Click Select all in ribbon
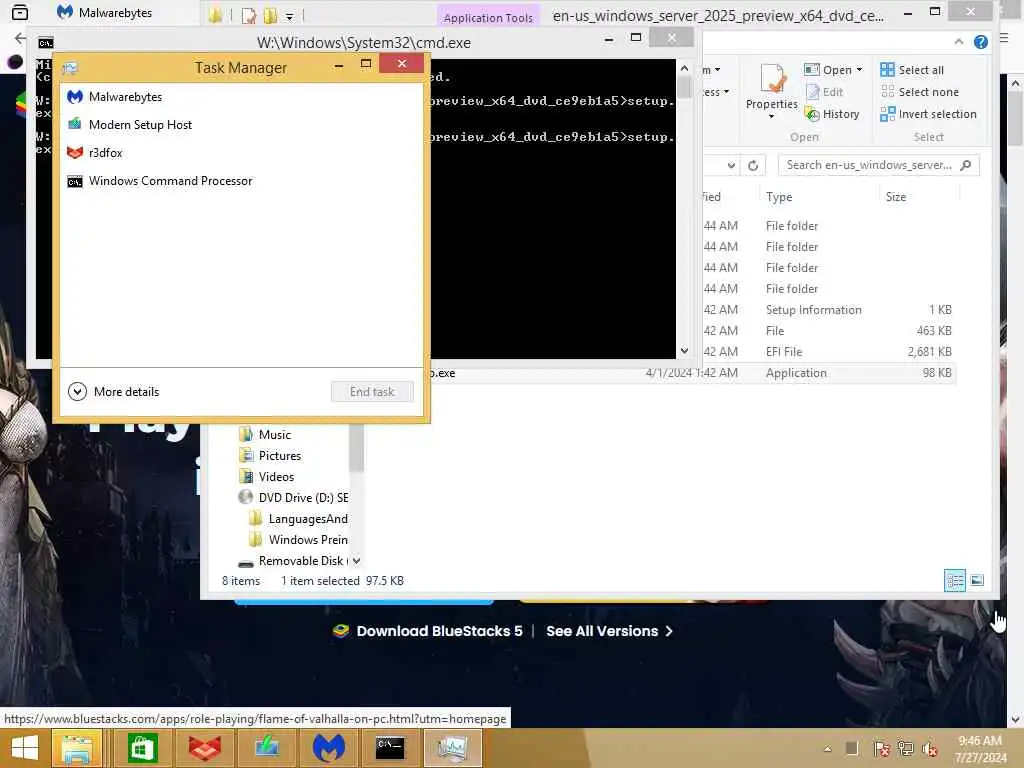The width and height of the screenshot is (1024, 768). click(912, 70)
